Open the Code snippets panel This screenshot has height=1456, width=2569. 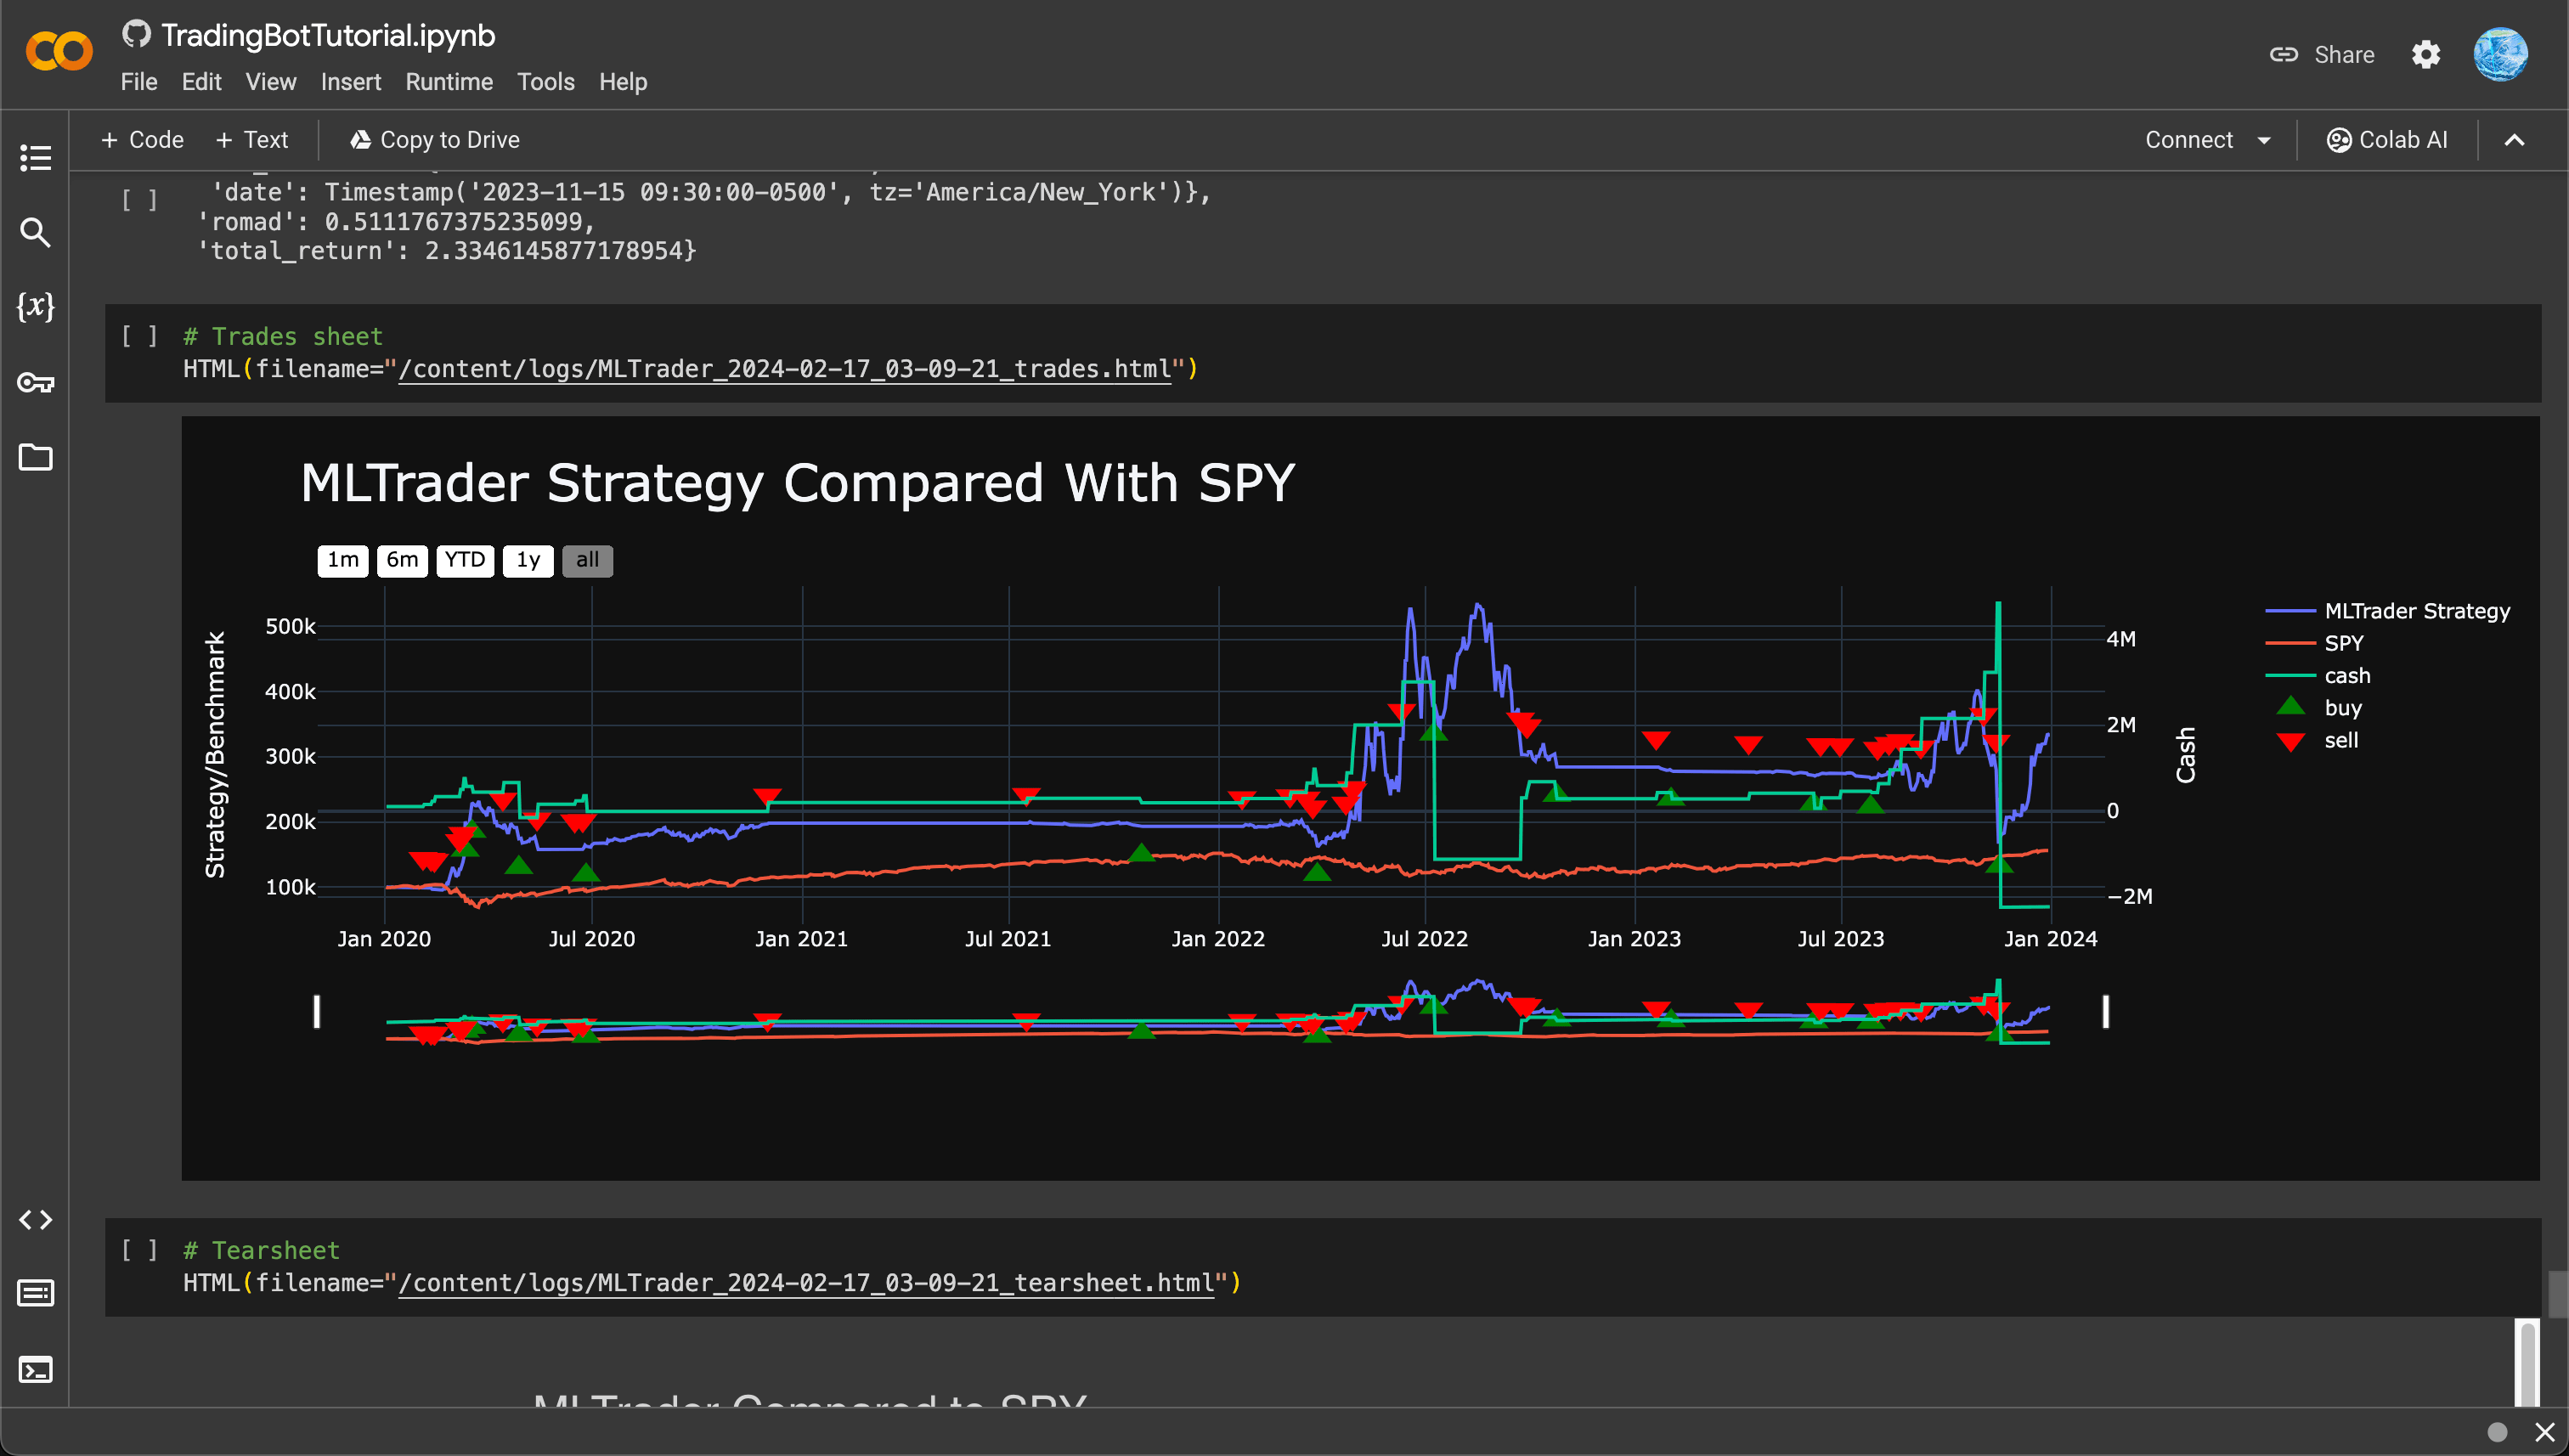(x=36, y=1219)
